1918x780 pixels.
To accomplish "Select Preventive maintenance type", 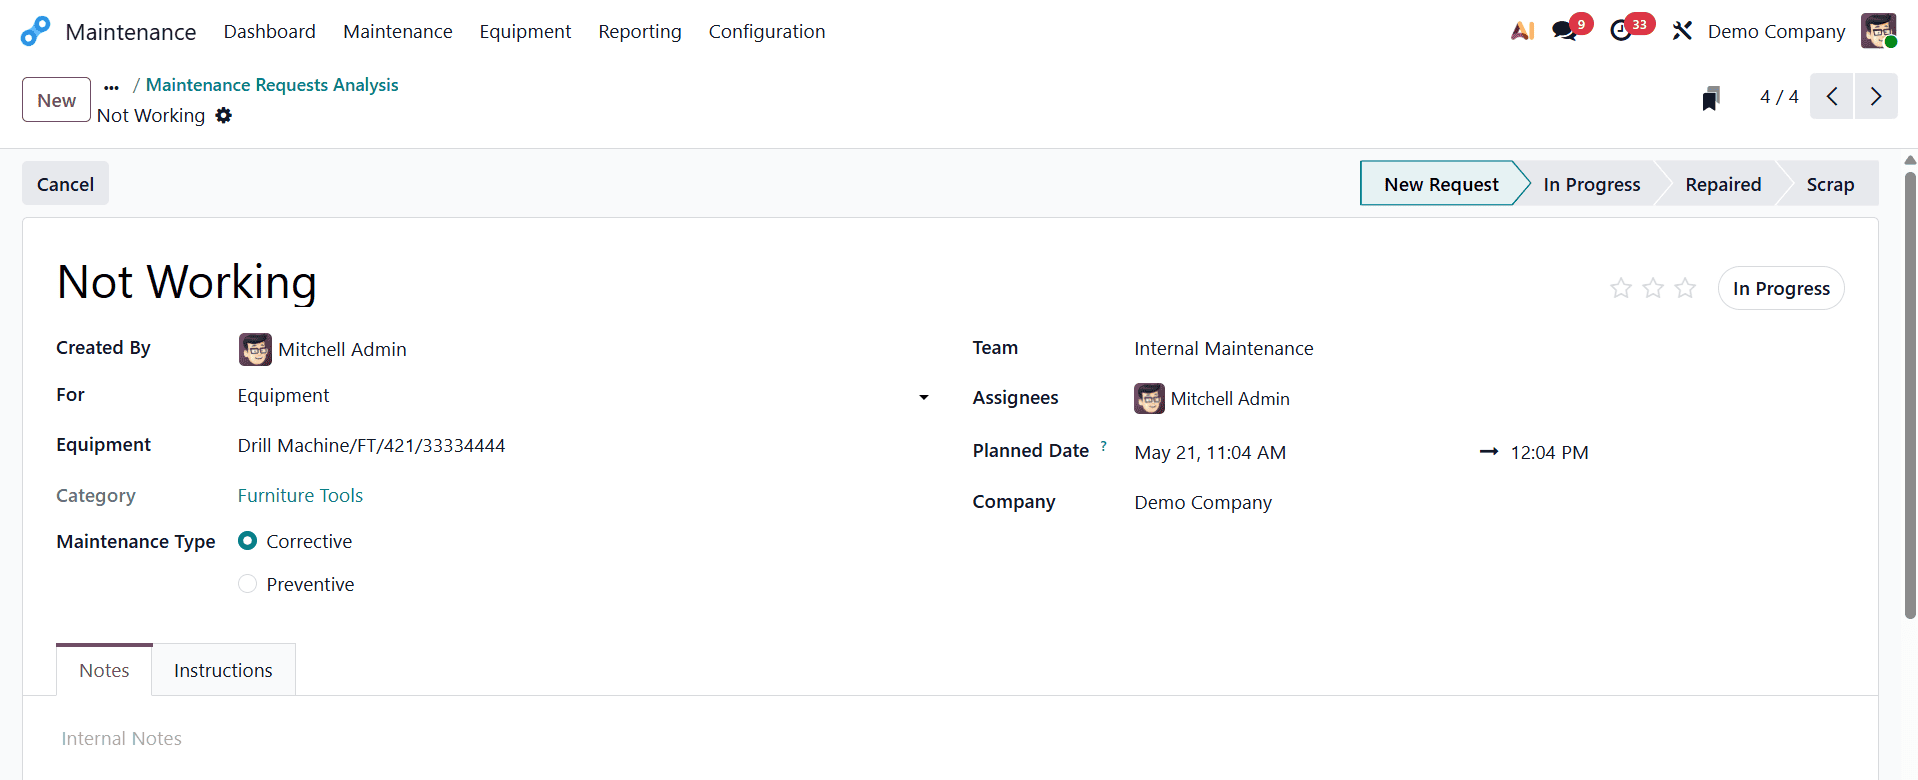I will pos(248,584).
